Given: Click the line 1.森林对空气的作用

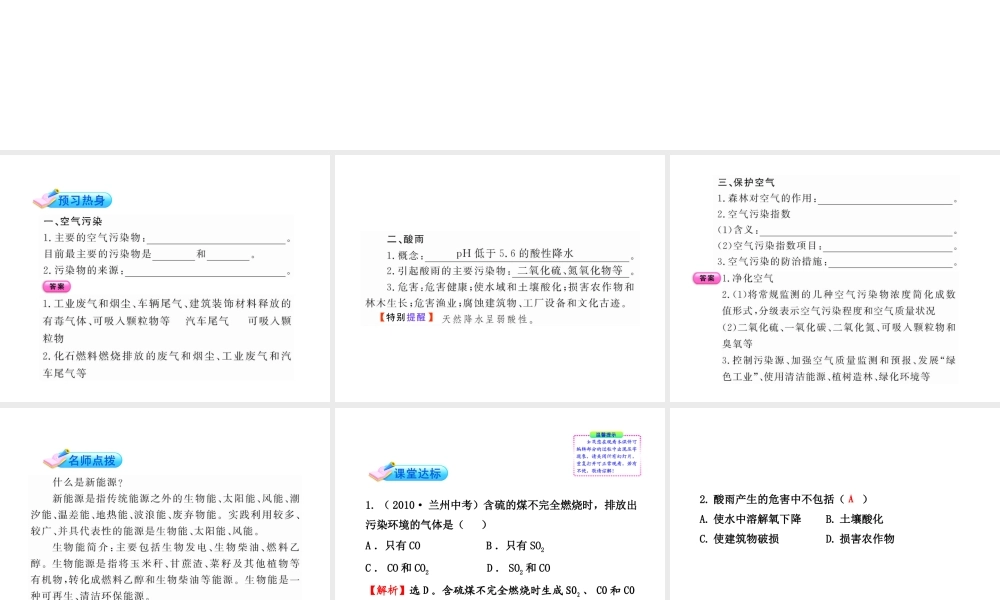Looking at the screenshot, I should coord(837,198).
